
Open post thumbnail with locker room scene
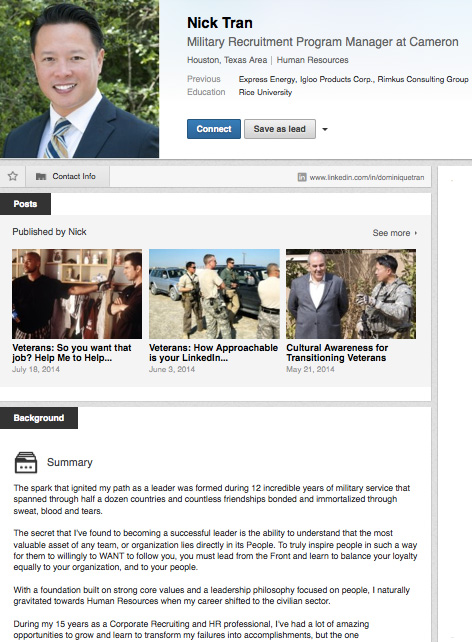click(x=77, y=294)
